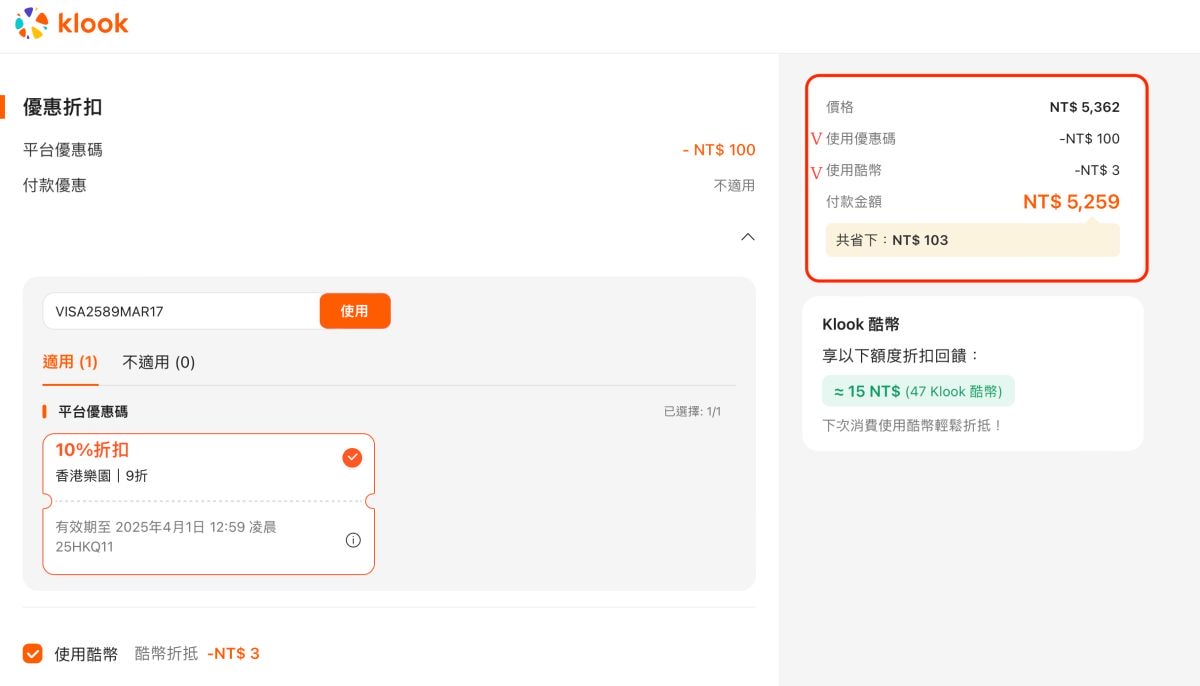Open coupon info icon for 25HKQ11

[x=353, y=540]
